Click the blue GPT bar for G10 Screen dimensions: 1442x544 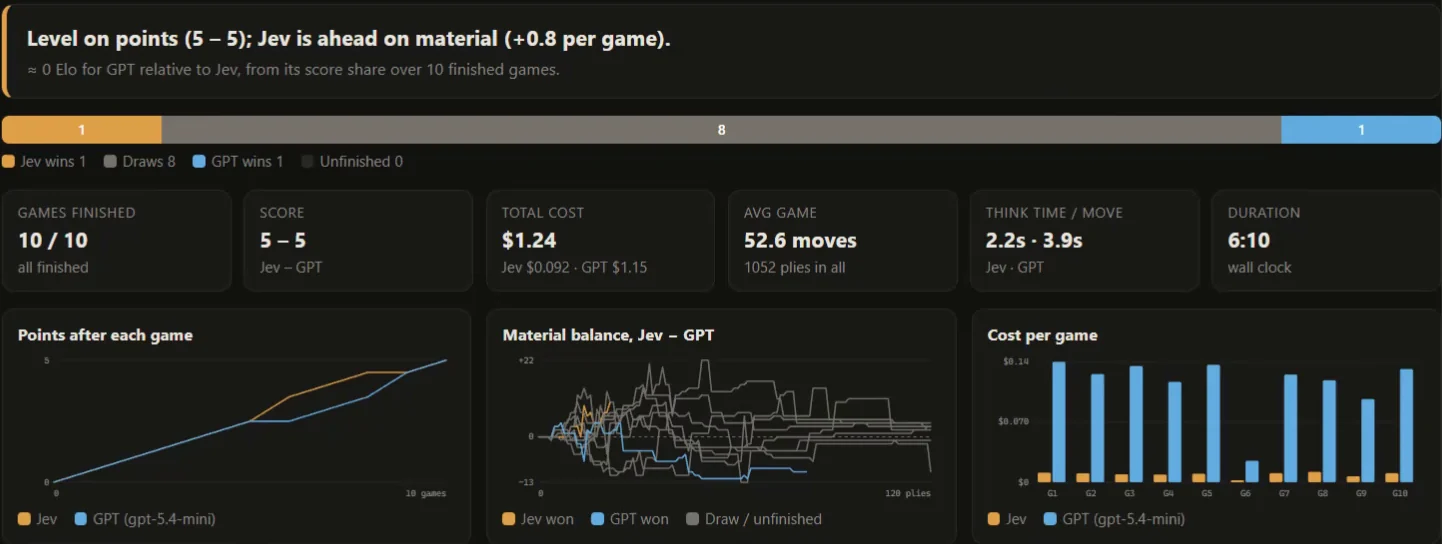(x=1406, y=426)
